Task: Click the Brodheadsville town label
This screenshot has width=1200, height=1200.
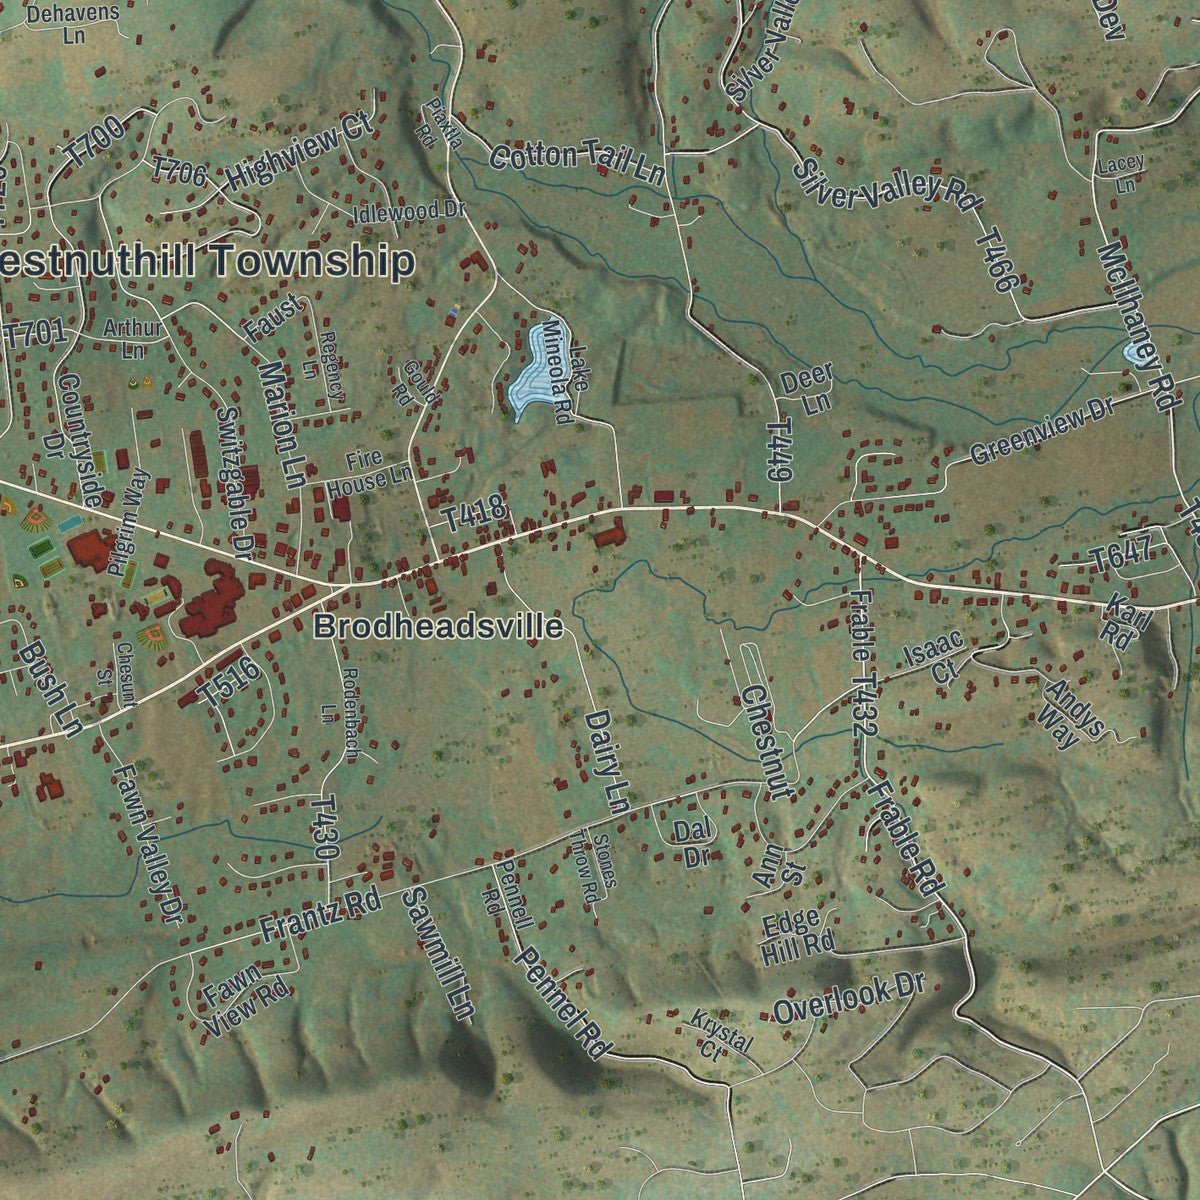Action: pyautogui.click(x=438, y=627)
